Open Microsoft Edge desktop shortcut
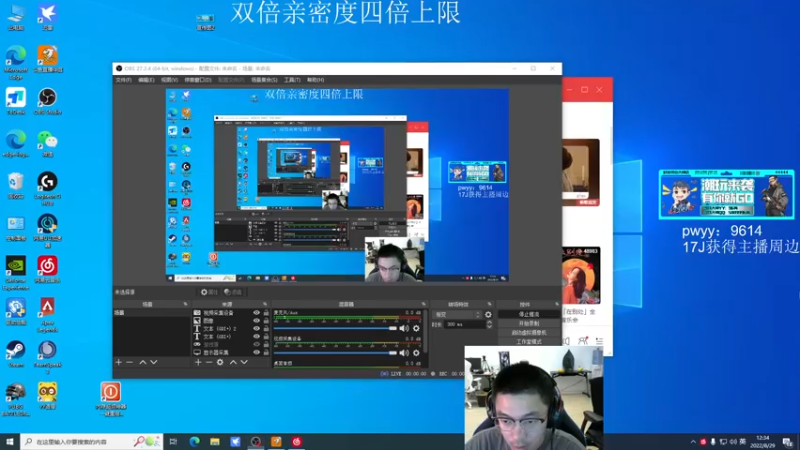 [16, 62]
